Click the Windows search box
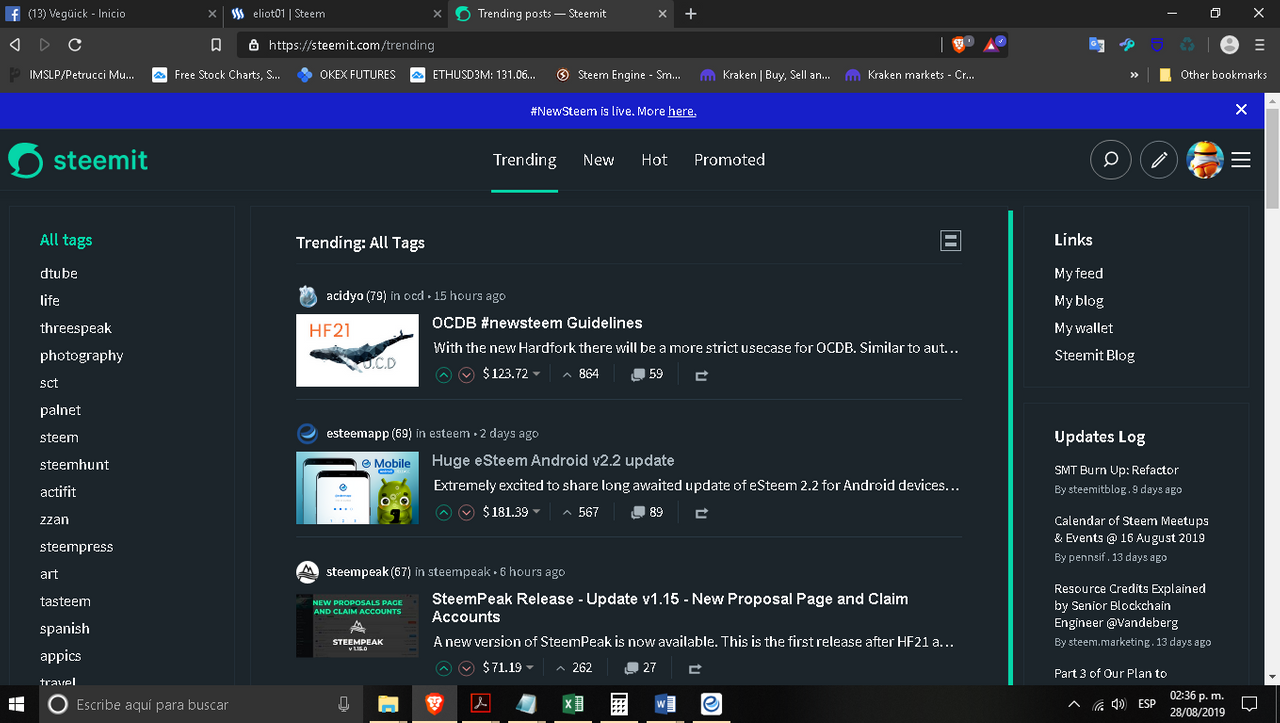This screenshot has width=1280, height=723. pos(200,704)
